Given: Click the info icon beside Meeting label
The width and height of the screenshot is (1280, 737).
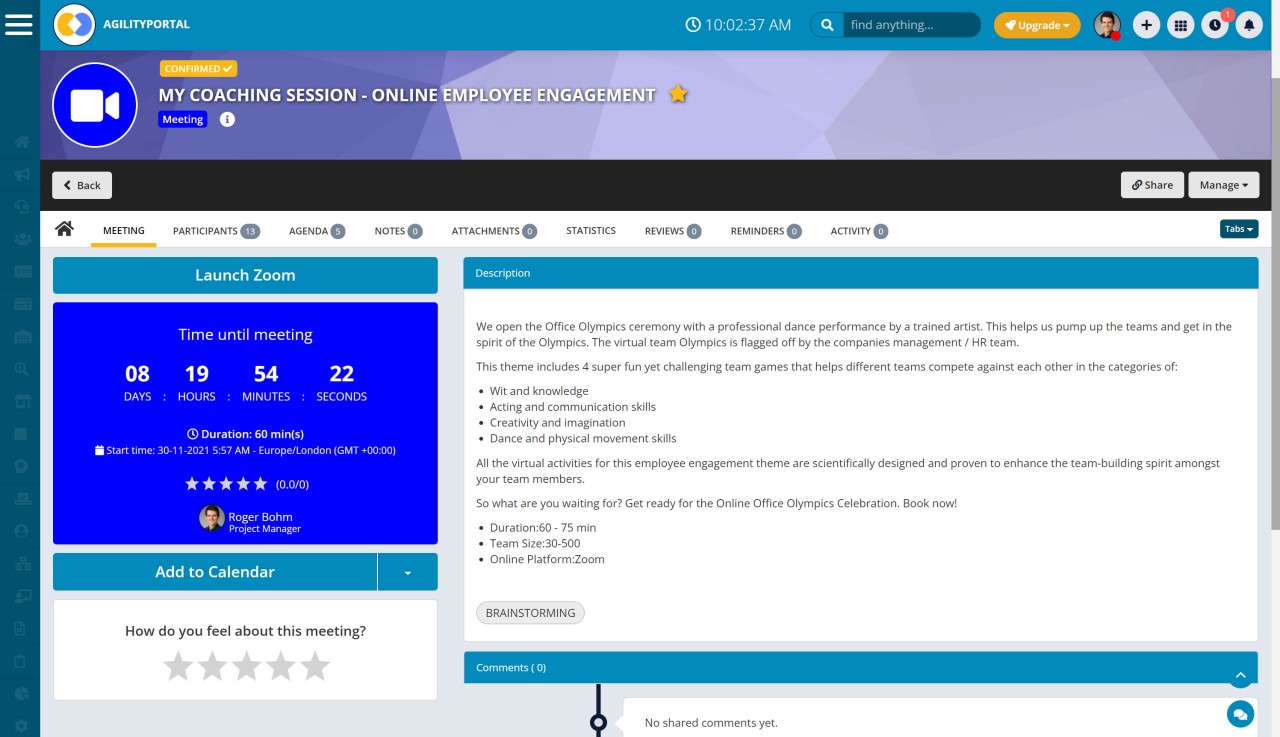Looking at the screenshot, I should pos(227,120).
